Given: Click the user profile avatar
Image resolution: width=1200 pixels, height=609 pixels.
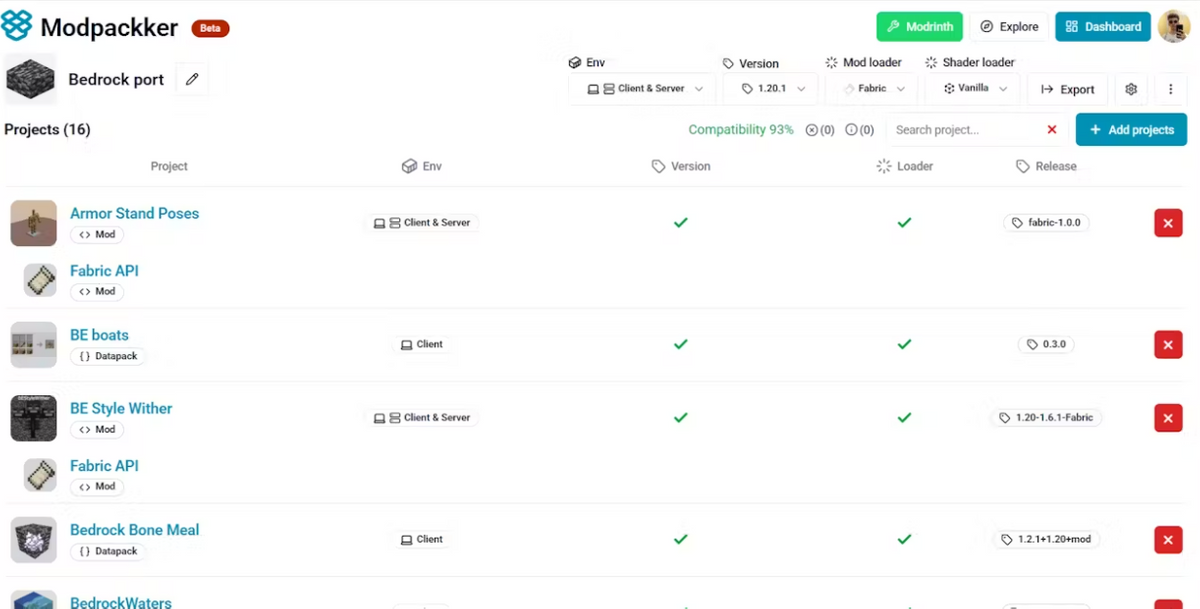Looking at the screenshot, I should pos(1173,27).
